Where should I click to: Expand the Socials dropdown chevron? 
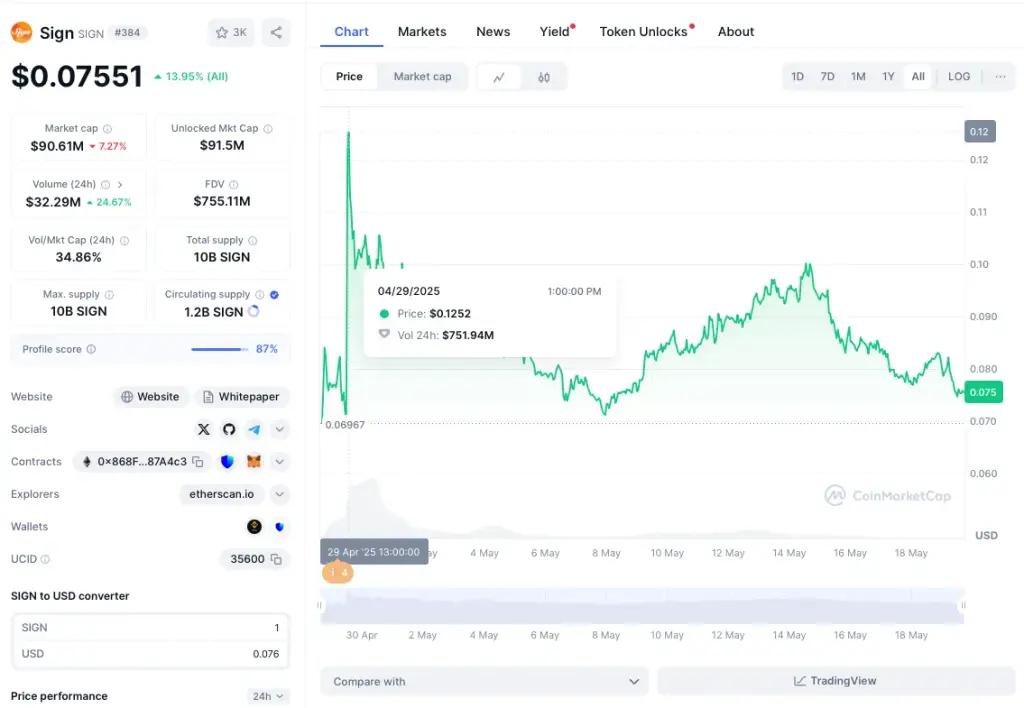click(x=280, y=429)
